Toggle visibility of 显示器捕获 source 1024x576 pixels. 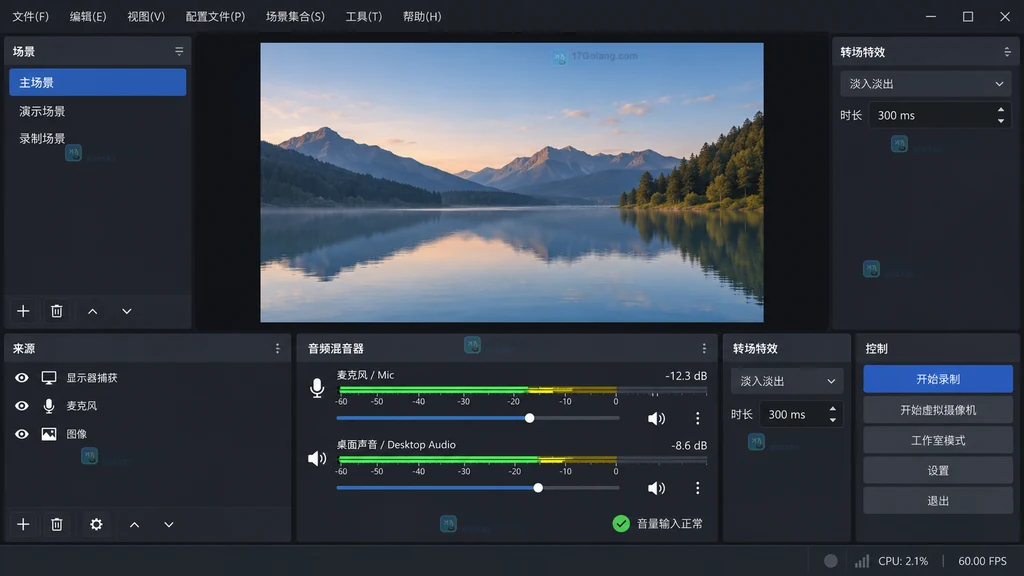pos(22,377)
